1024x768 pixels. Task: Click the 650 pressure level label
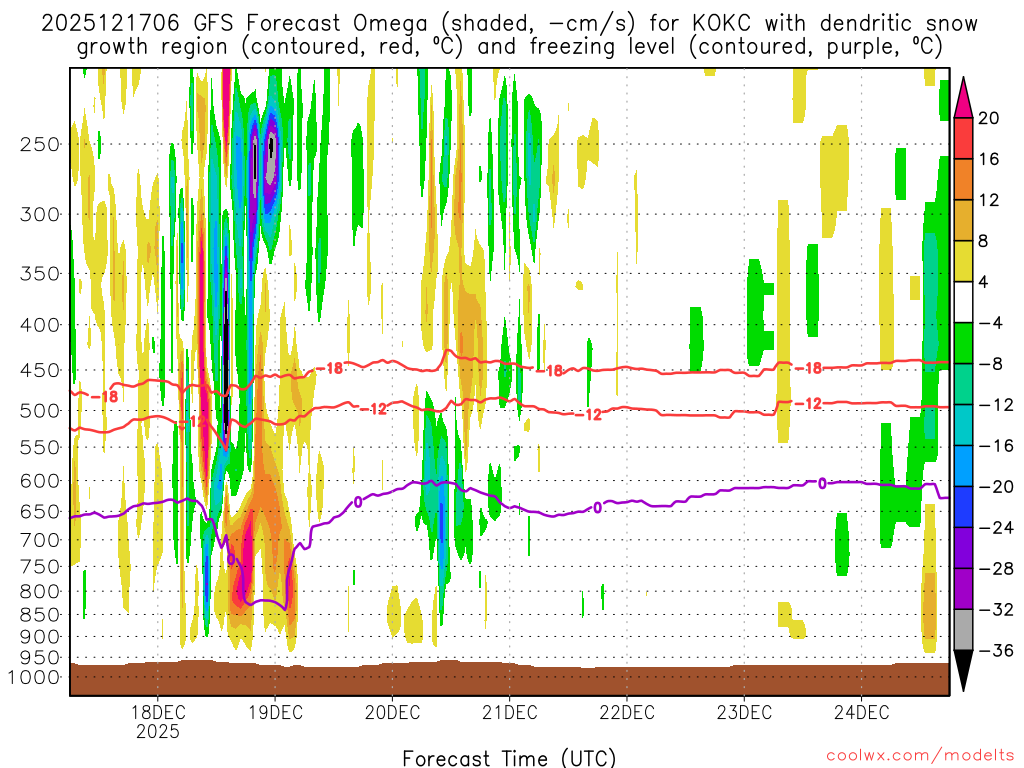40,511
